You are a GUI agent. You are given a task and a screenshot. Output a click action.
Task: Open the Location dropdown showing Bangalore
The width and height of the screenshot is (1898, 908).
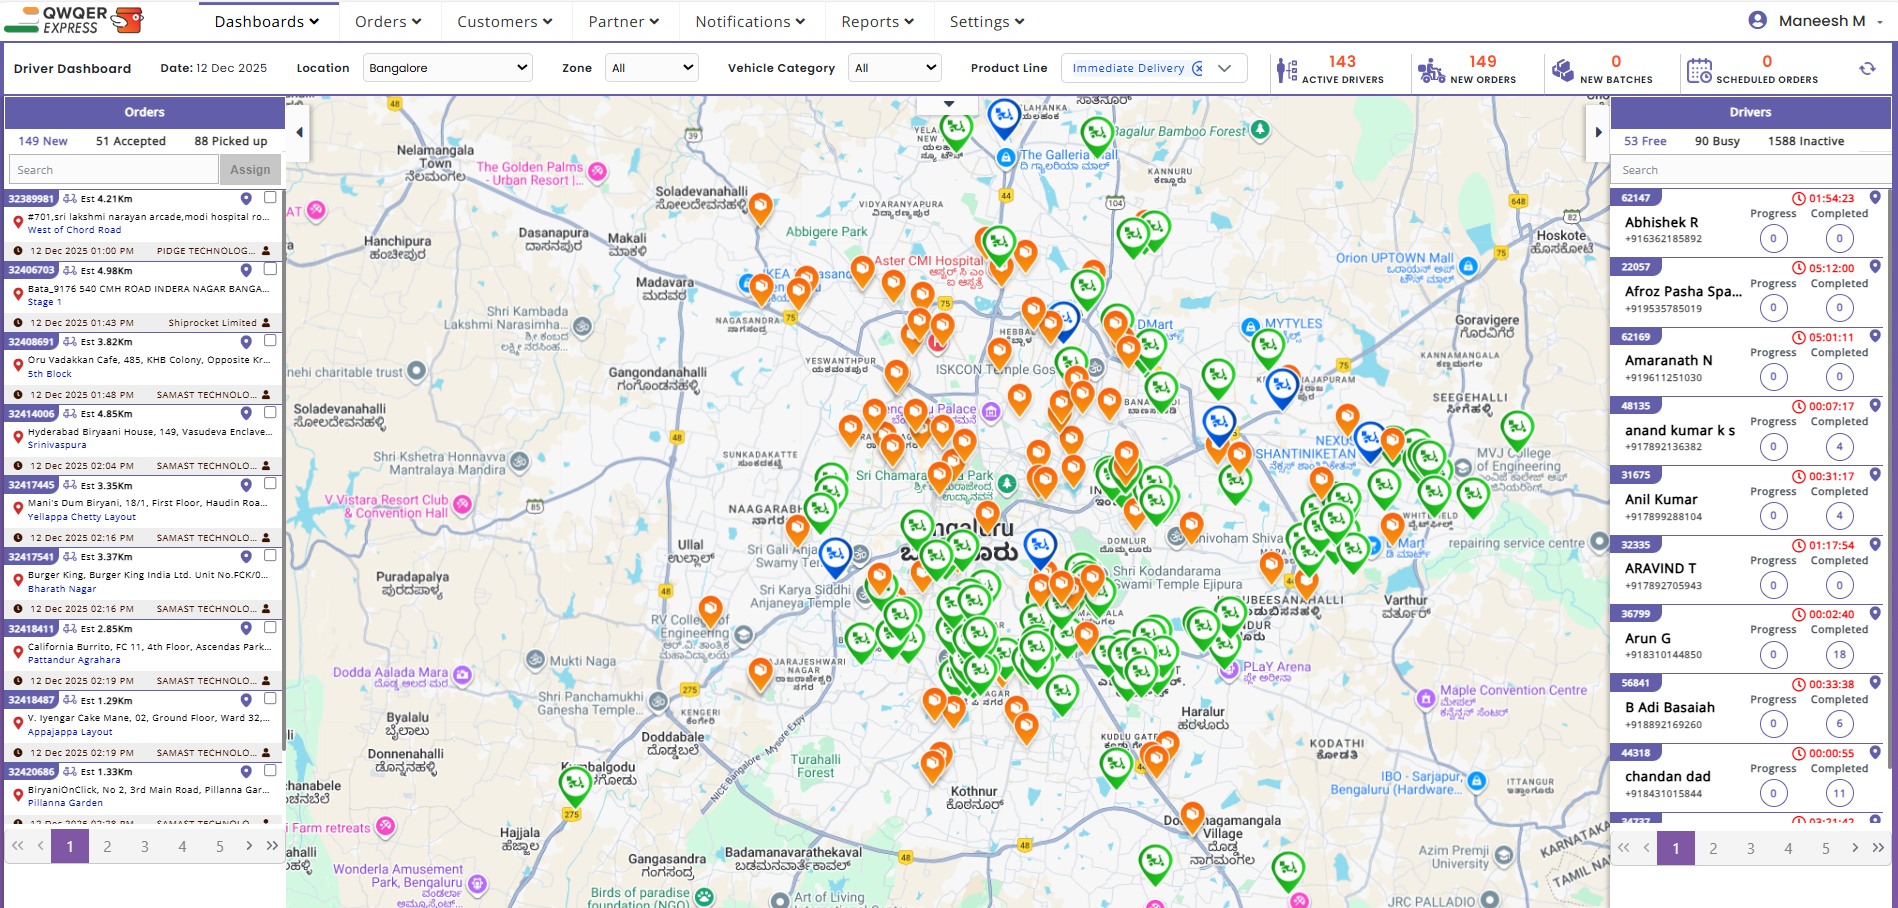tap(448, 68)
